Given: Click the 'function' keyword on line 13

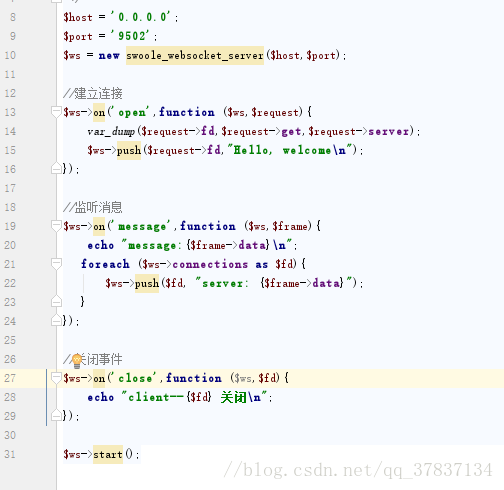Looking at the screenshot, I should coord(187,112).
